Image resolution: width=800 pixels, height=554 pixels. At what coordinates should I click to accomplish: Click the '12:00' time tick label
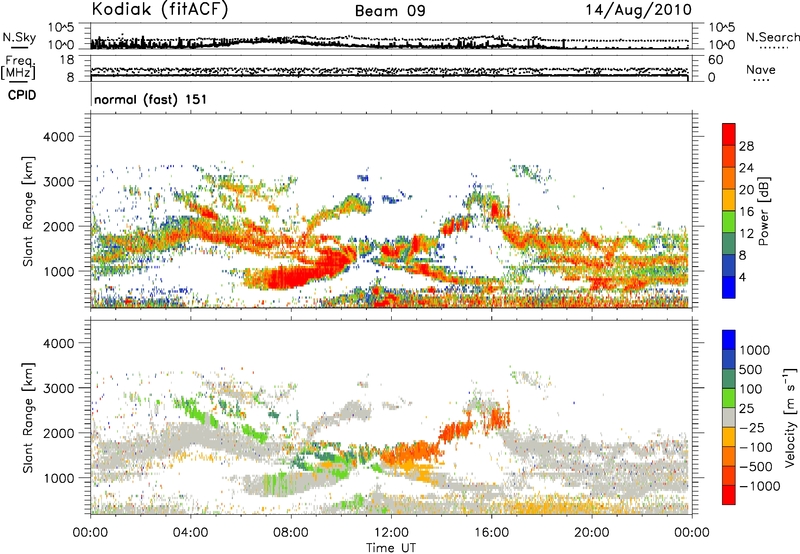[391, 533]
